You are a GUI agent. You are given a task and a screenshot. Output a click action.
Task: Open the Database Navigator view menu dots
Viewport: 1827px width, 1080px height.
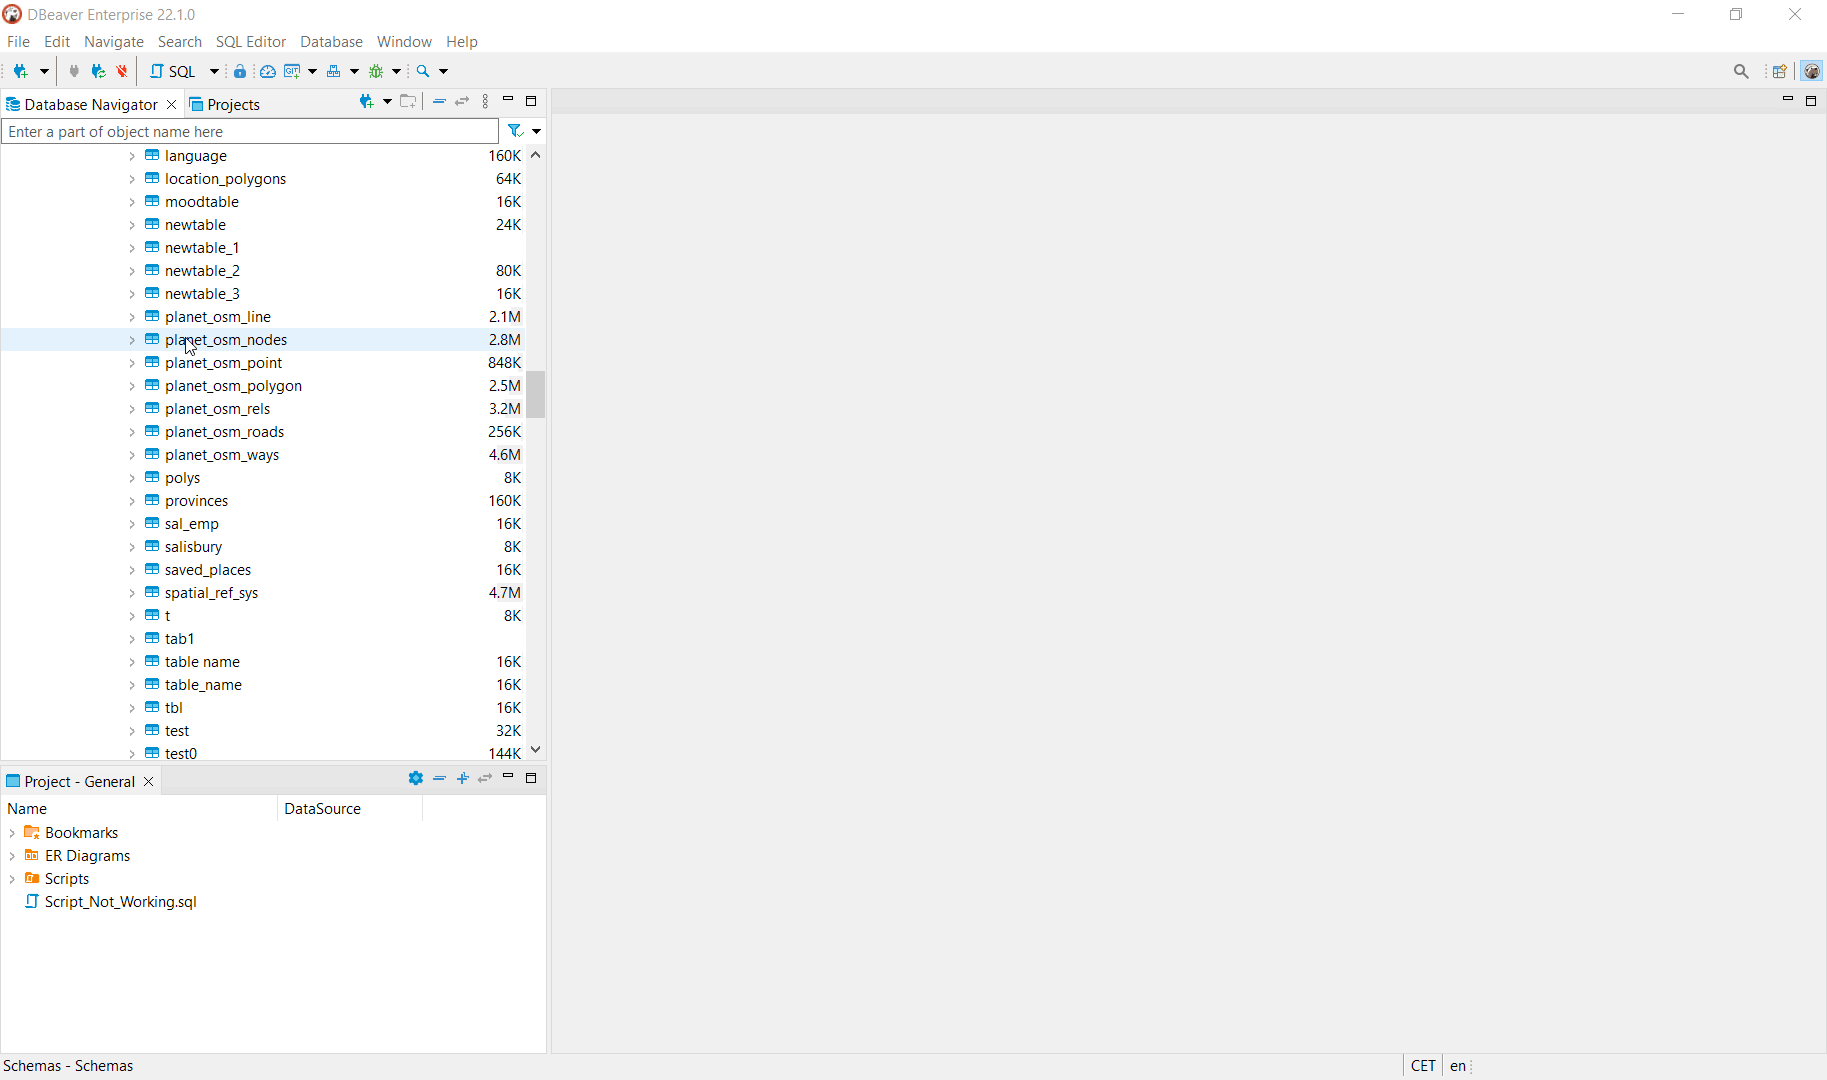tap(486, 101)
